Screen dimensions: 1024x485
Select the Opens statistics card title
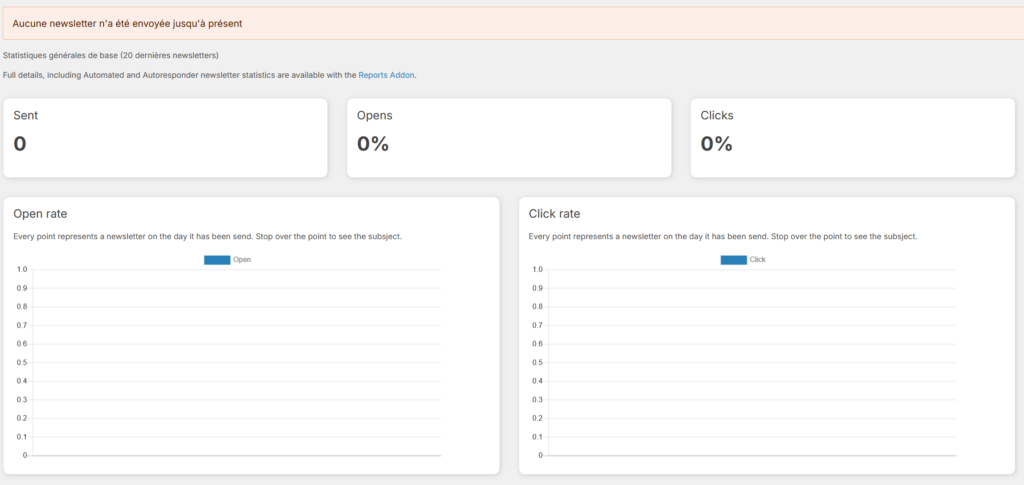tap(374, 116)
